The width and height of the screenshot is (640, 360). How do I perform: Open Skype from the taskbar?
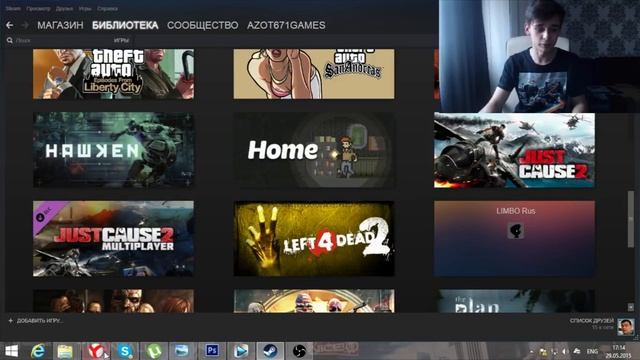click(x=125, y=351)
